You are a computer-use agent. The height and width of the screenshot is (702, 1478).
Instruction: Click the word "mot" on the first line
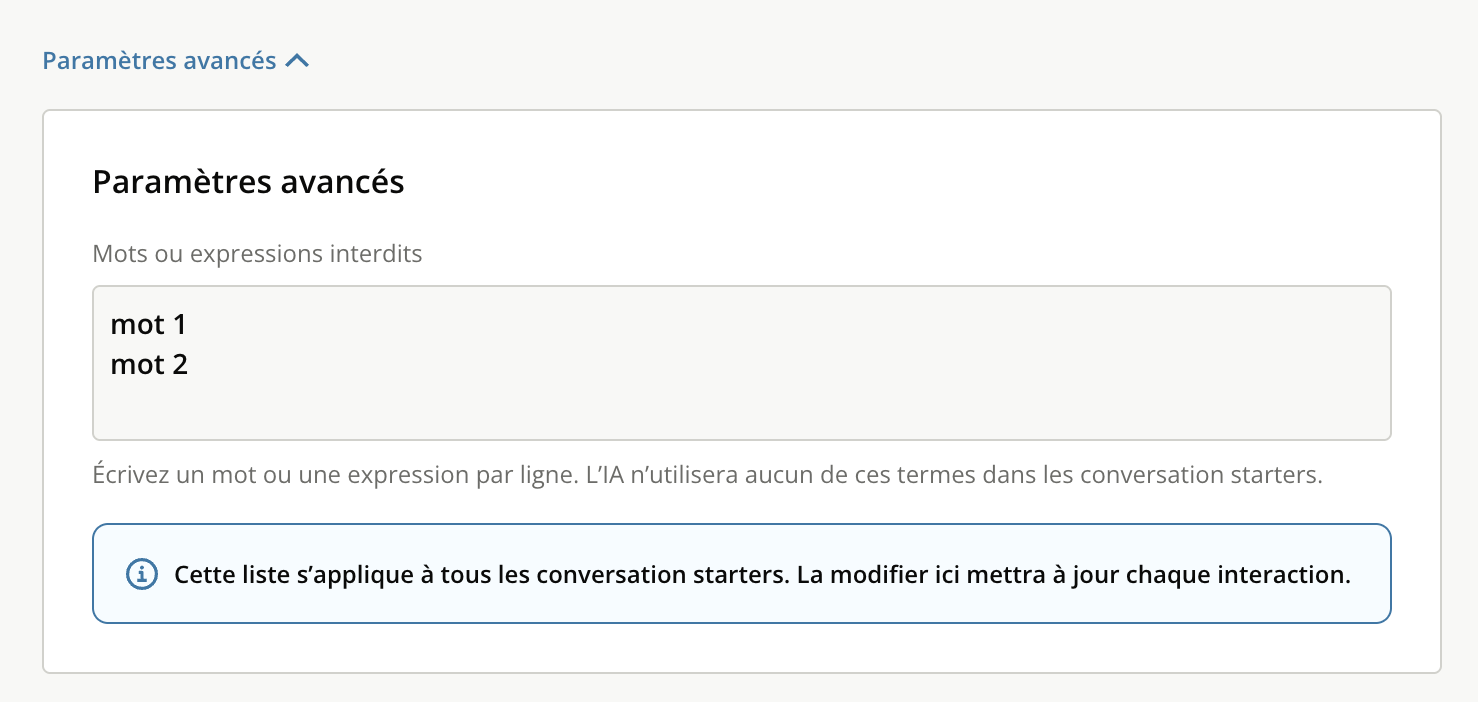[137, 325]
